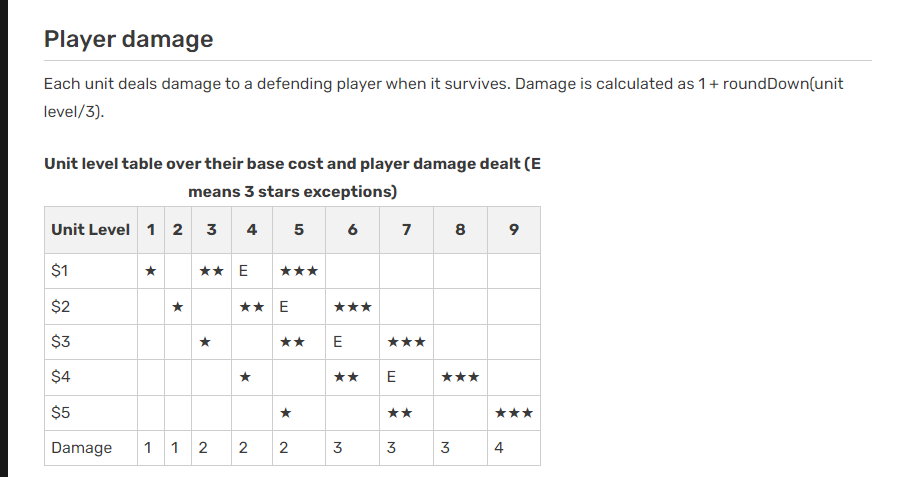The width and height of the screenshot is (898, 477).
Task: Click the two-star icon in the $5 row
Action: pyautogui.click(x=400, y=413)
